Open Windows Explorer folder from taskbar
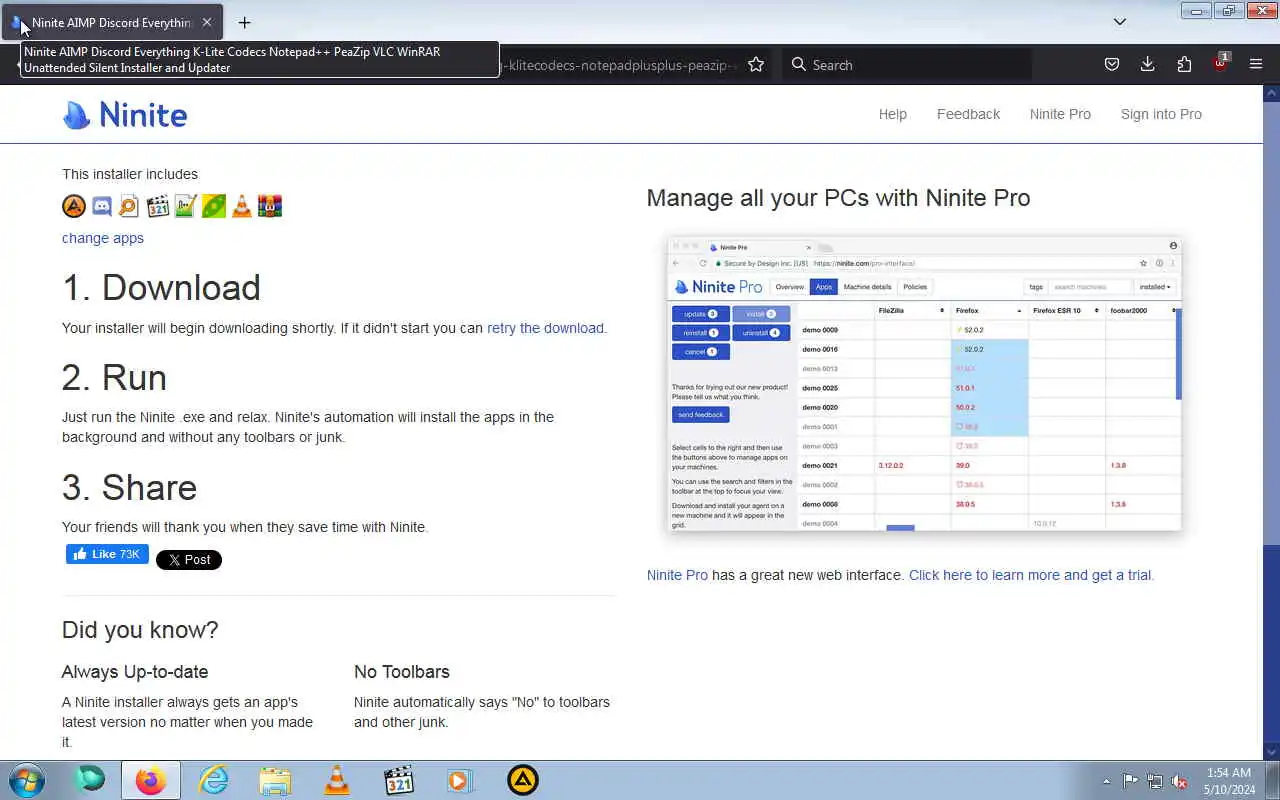This screenshot has width=1280, height=800. [x=275, y=780]
